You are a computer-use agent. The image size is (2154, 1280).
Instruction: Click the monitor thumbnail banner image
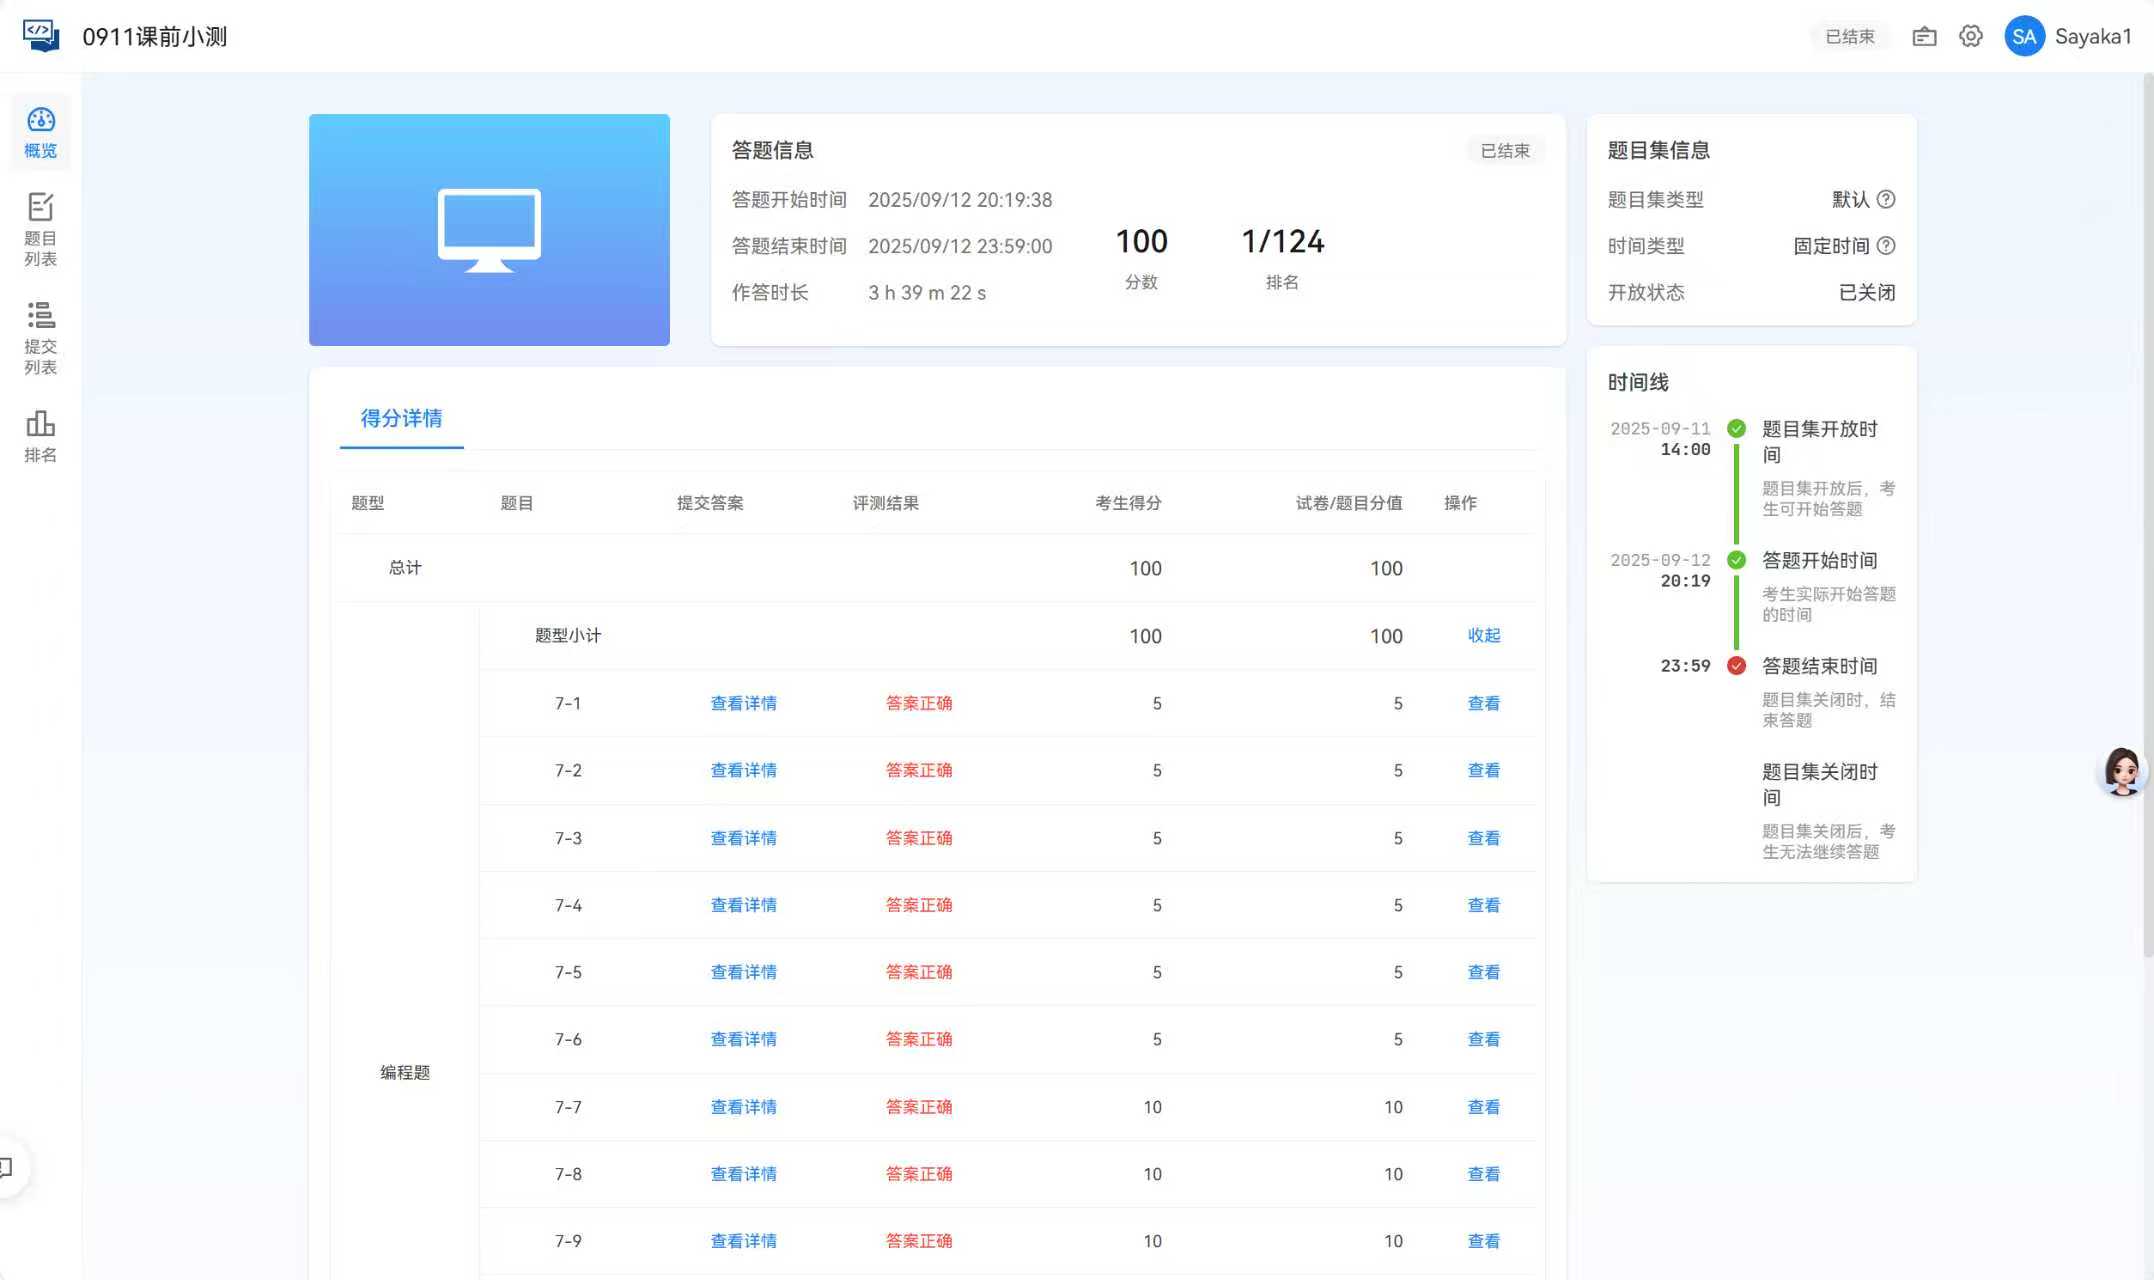(489, 230)
